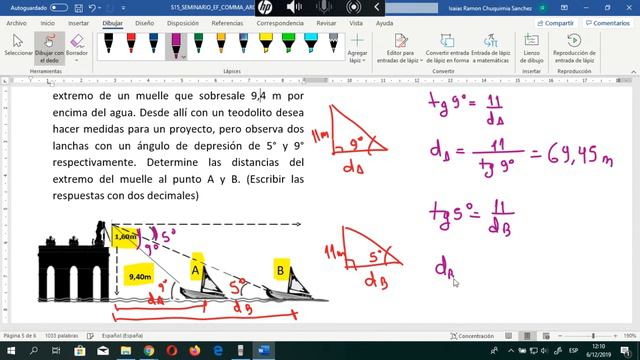Switch to read mode view

[x=508, y=336]
